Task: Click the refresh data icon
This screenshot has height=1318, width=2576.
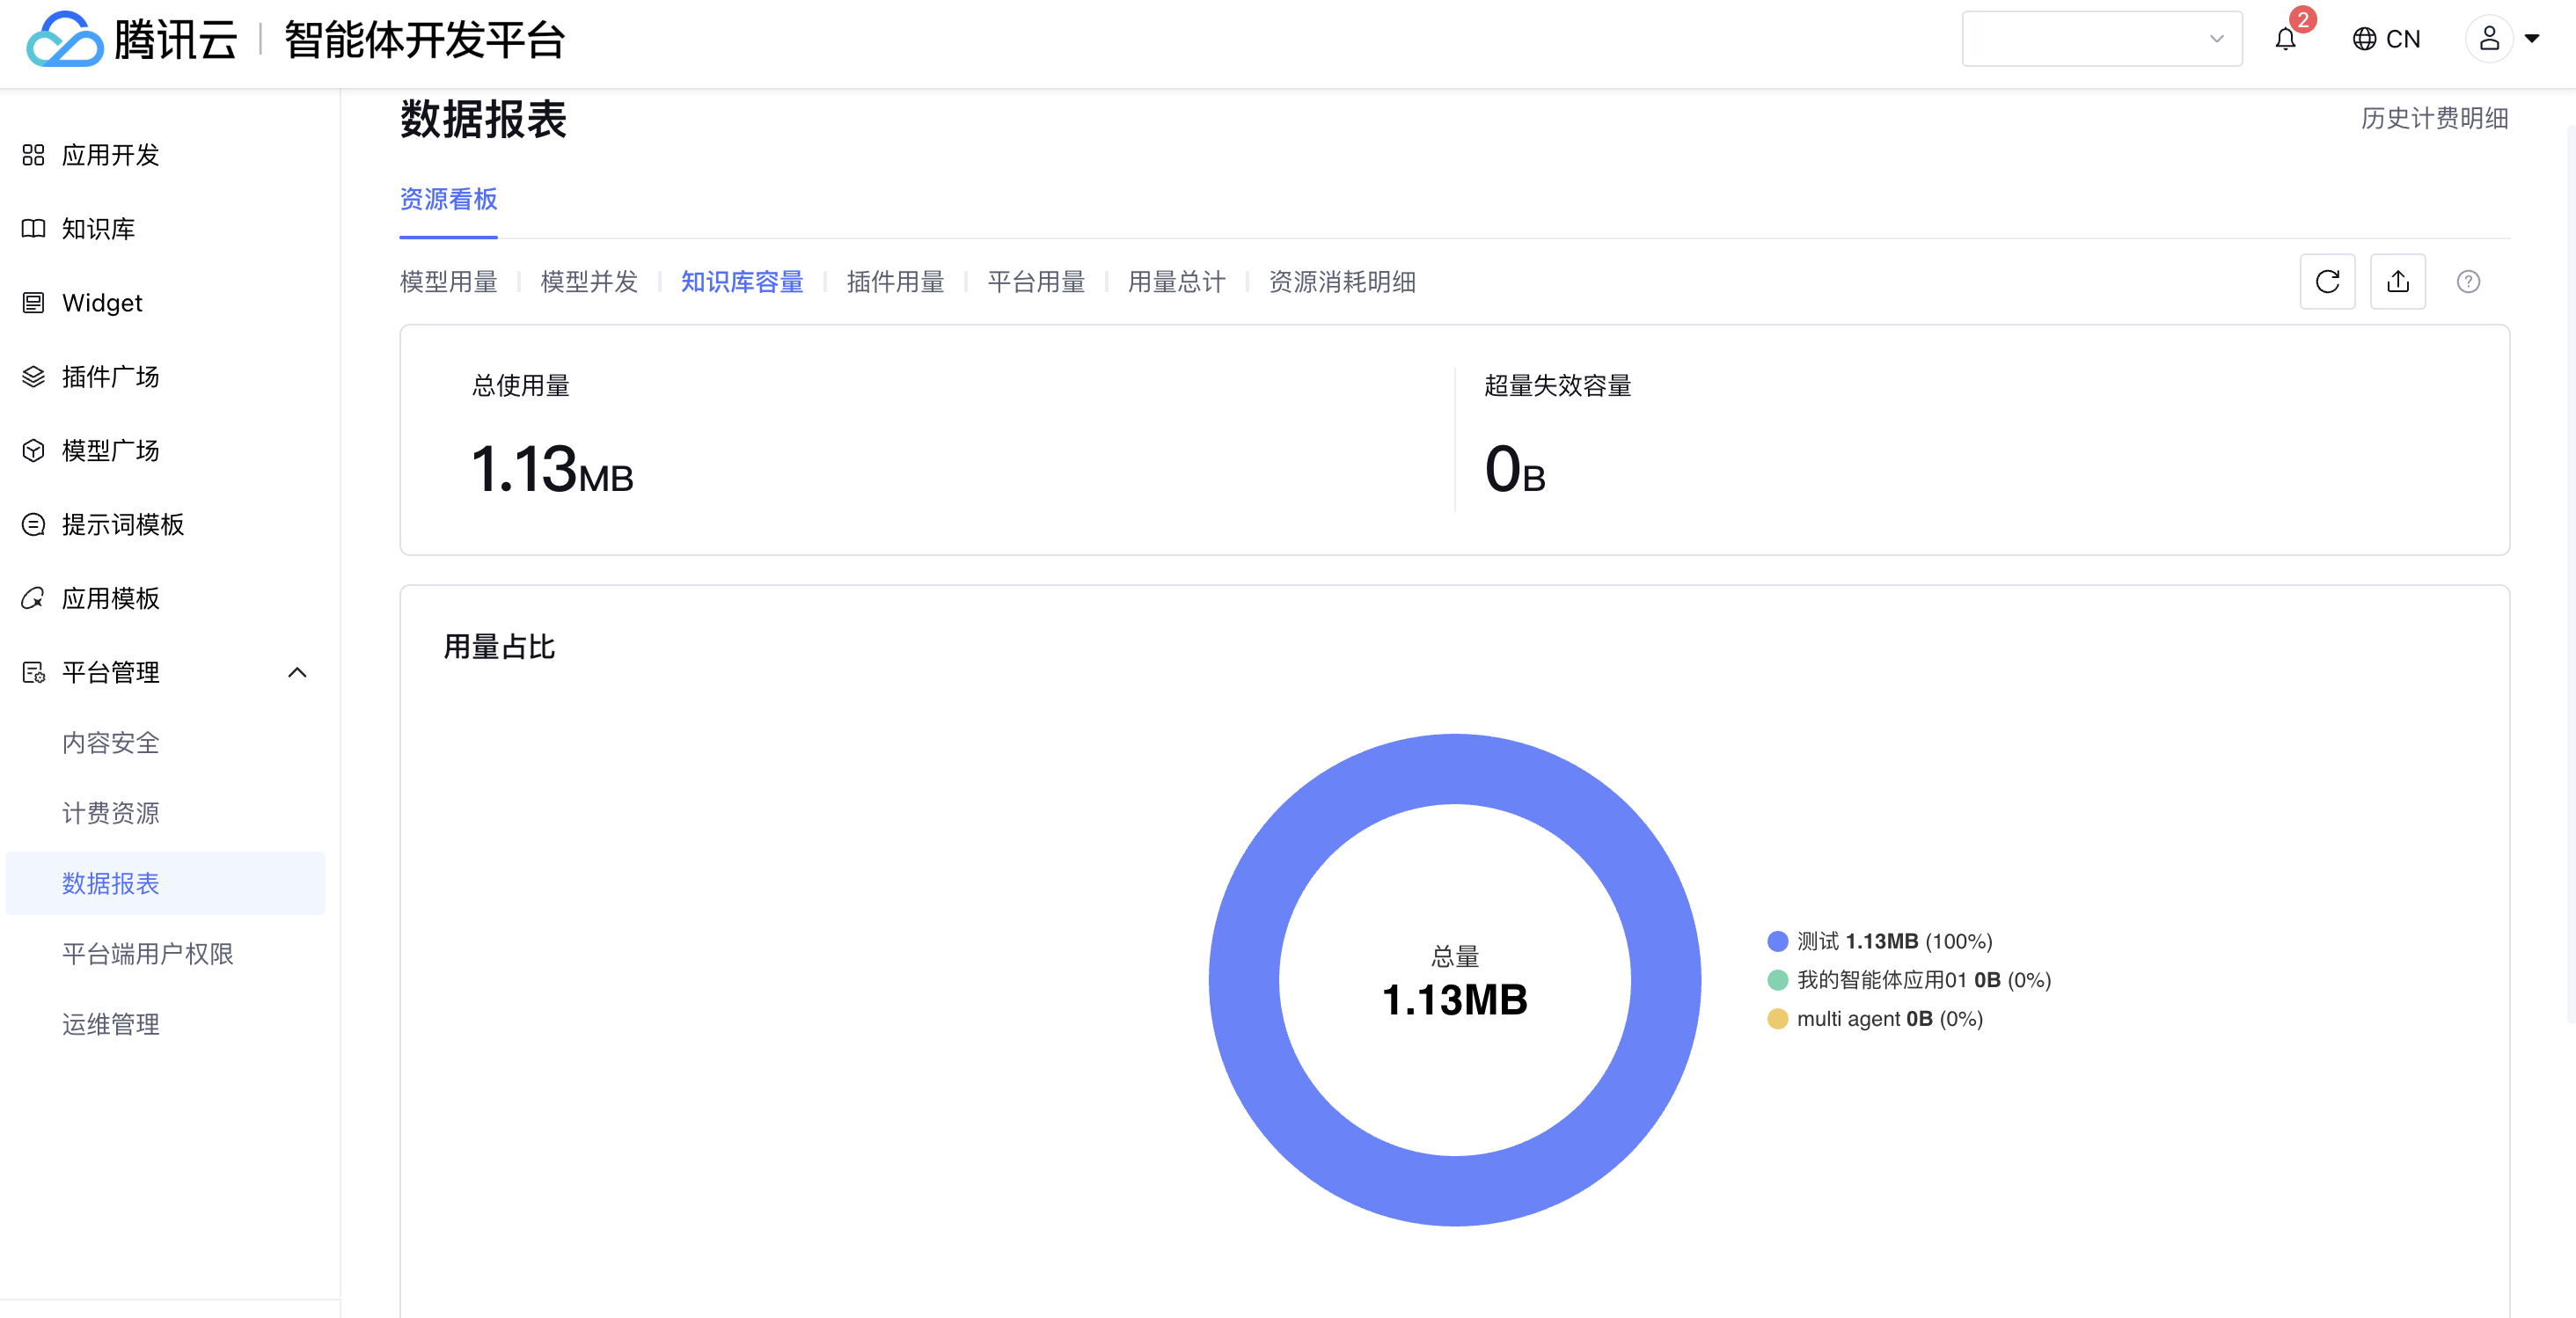Action: [x=2327, y=282]
